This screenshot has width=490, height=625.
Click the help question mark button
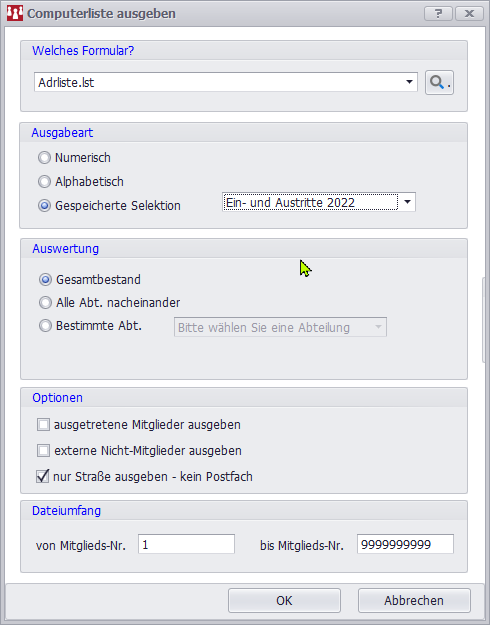pyautogui.click(x=438, y=14)
